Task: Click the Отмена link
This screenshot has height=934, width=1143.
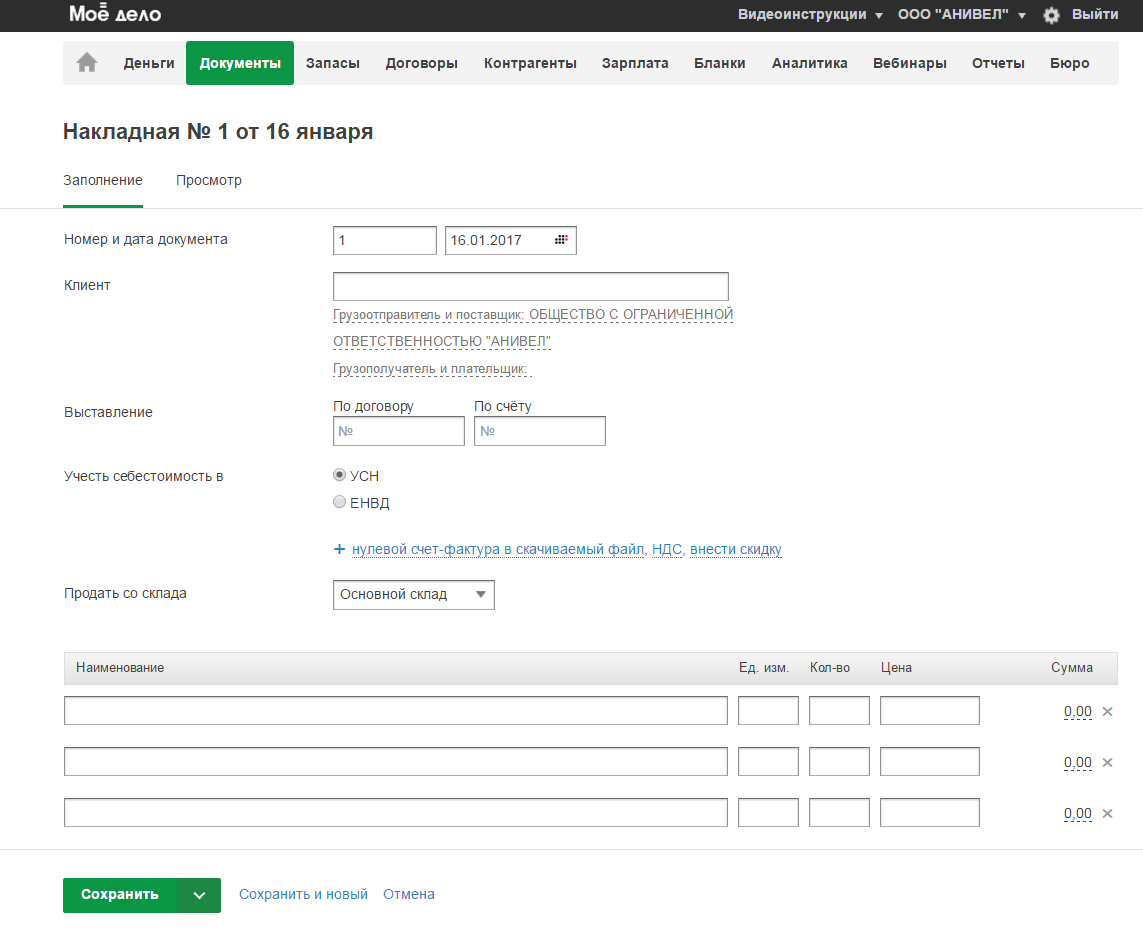Action: coord(409,895)
